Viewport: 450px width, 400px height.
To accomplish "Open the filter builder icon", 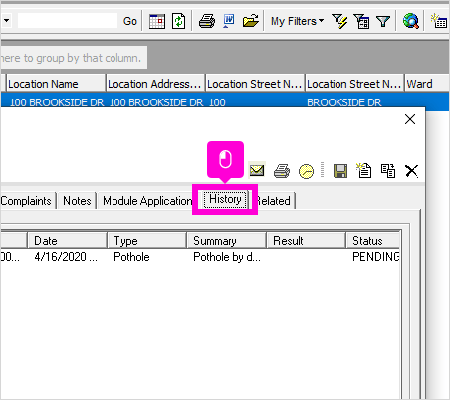I will click(x=361, y=22).
